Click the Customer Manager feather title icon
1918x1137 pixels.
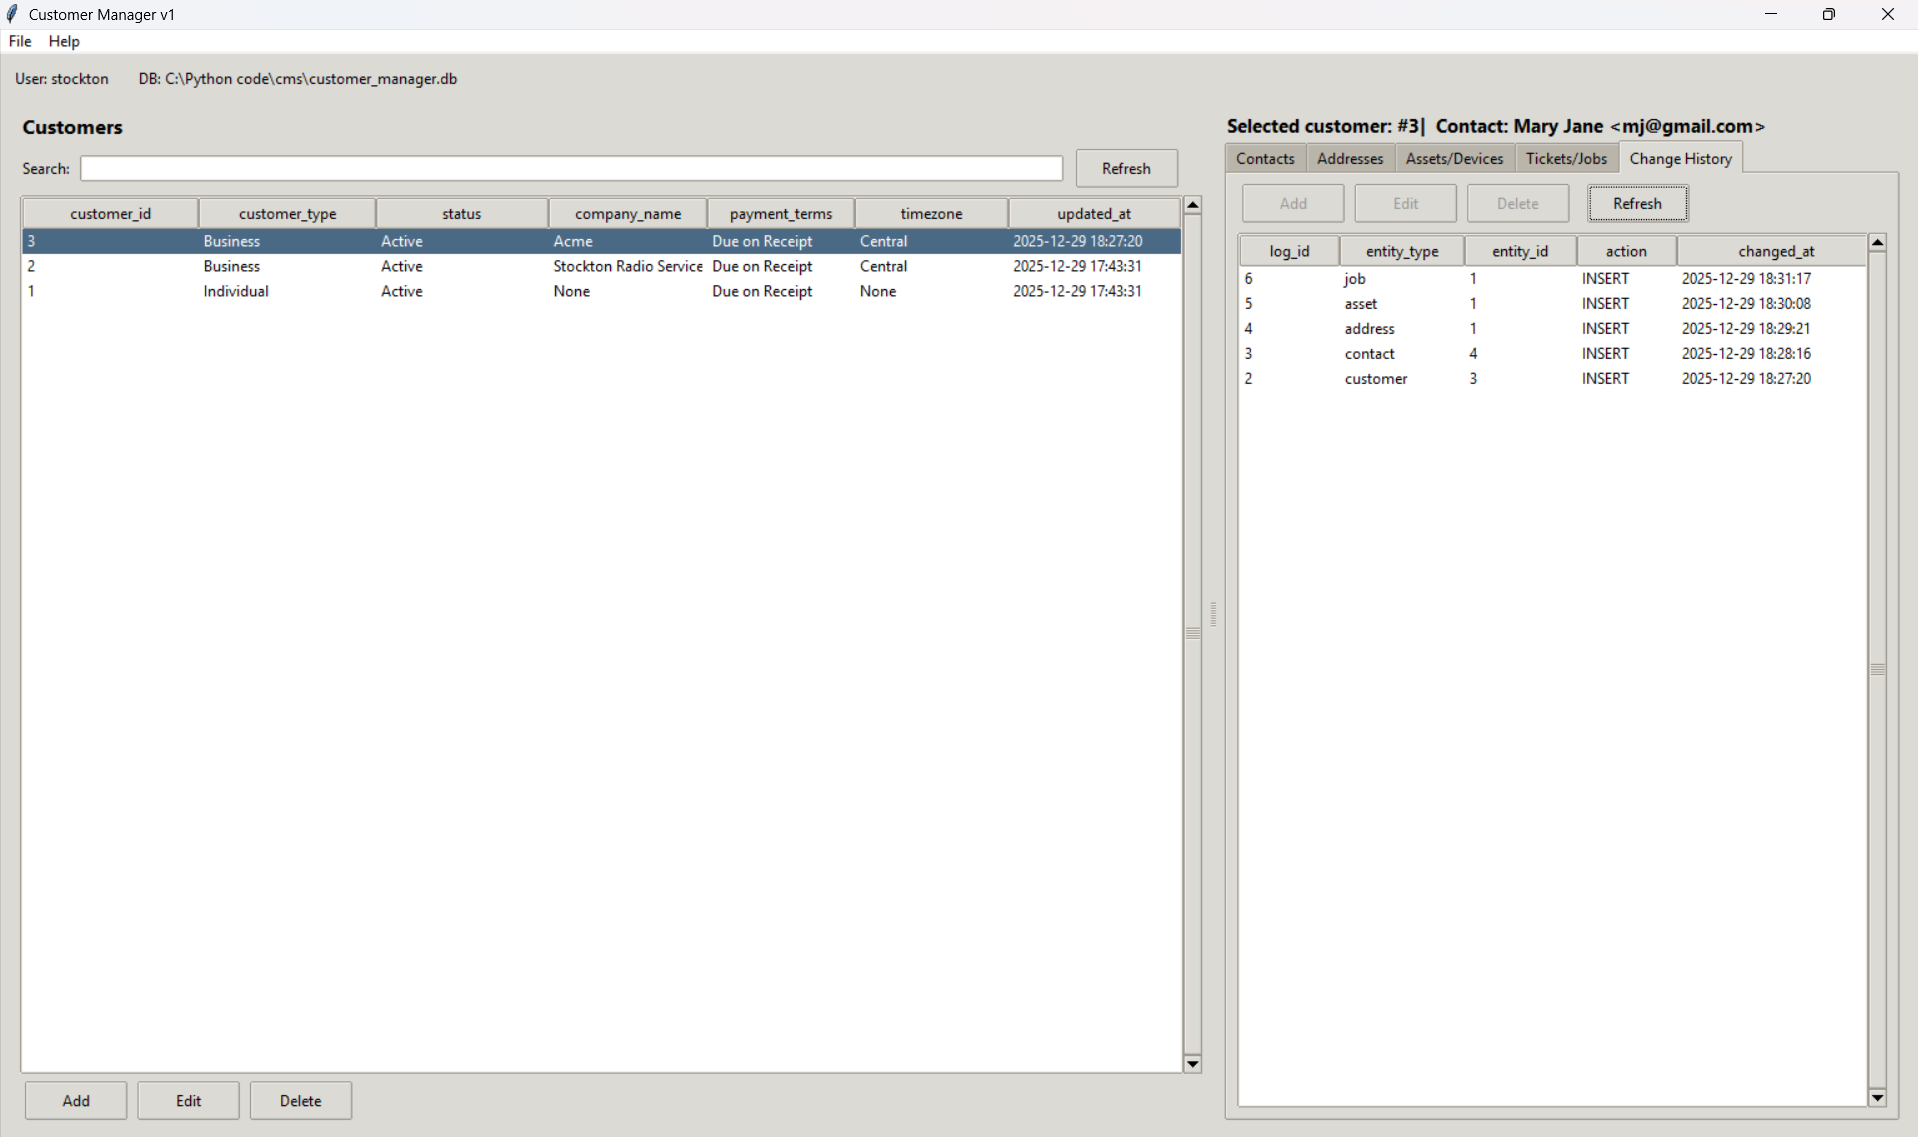[12, 14]
